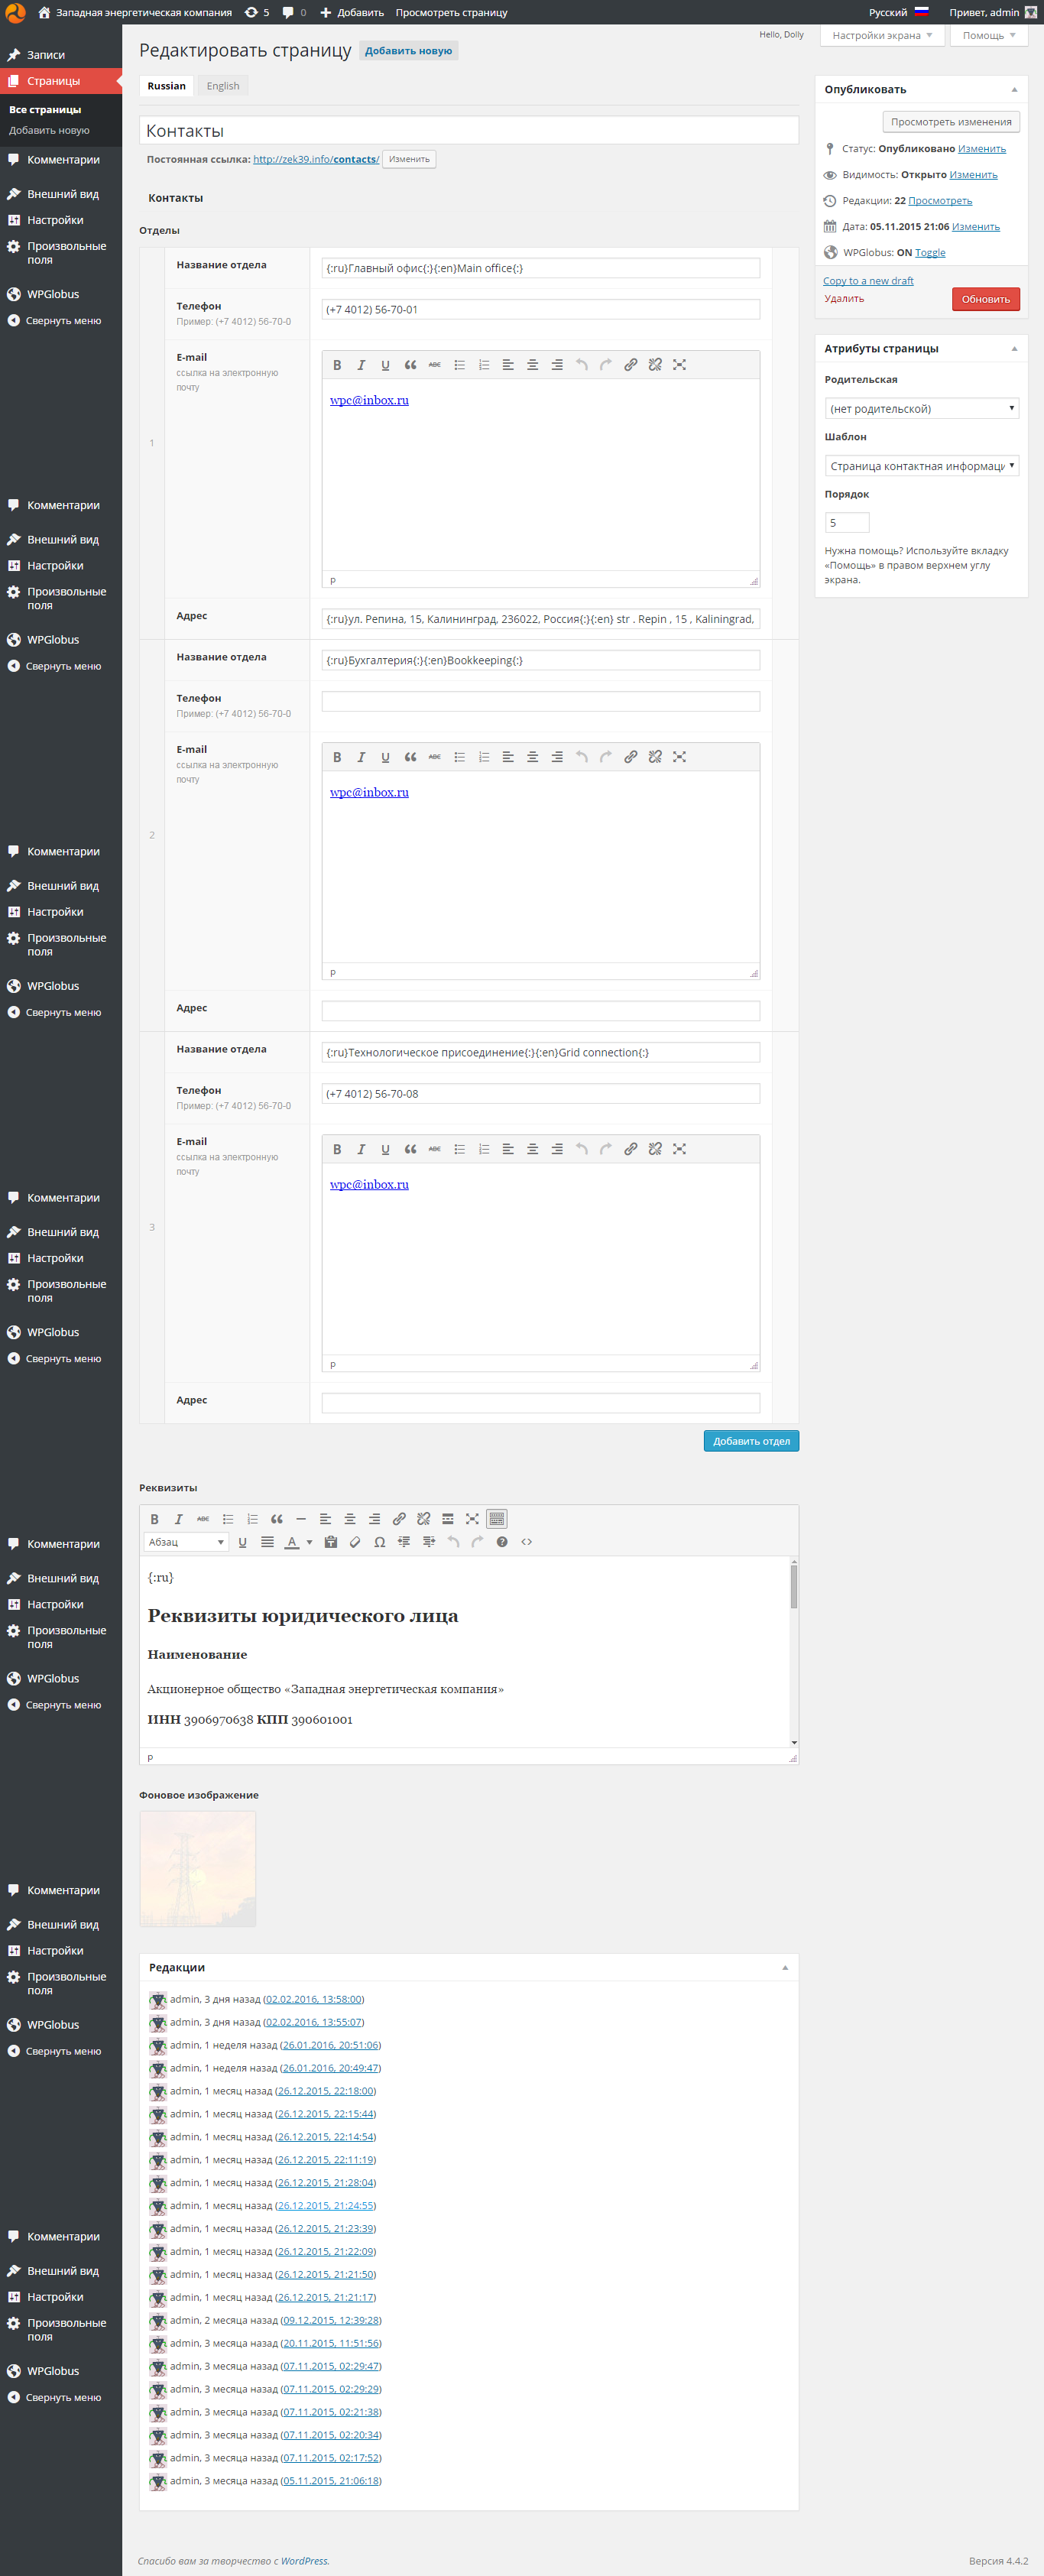The height and width of the screenshot is (2576, 1044).
Task: Apply strikethrough in department 3 E-mail editor
Action: point(434,1149)
